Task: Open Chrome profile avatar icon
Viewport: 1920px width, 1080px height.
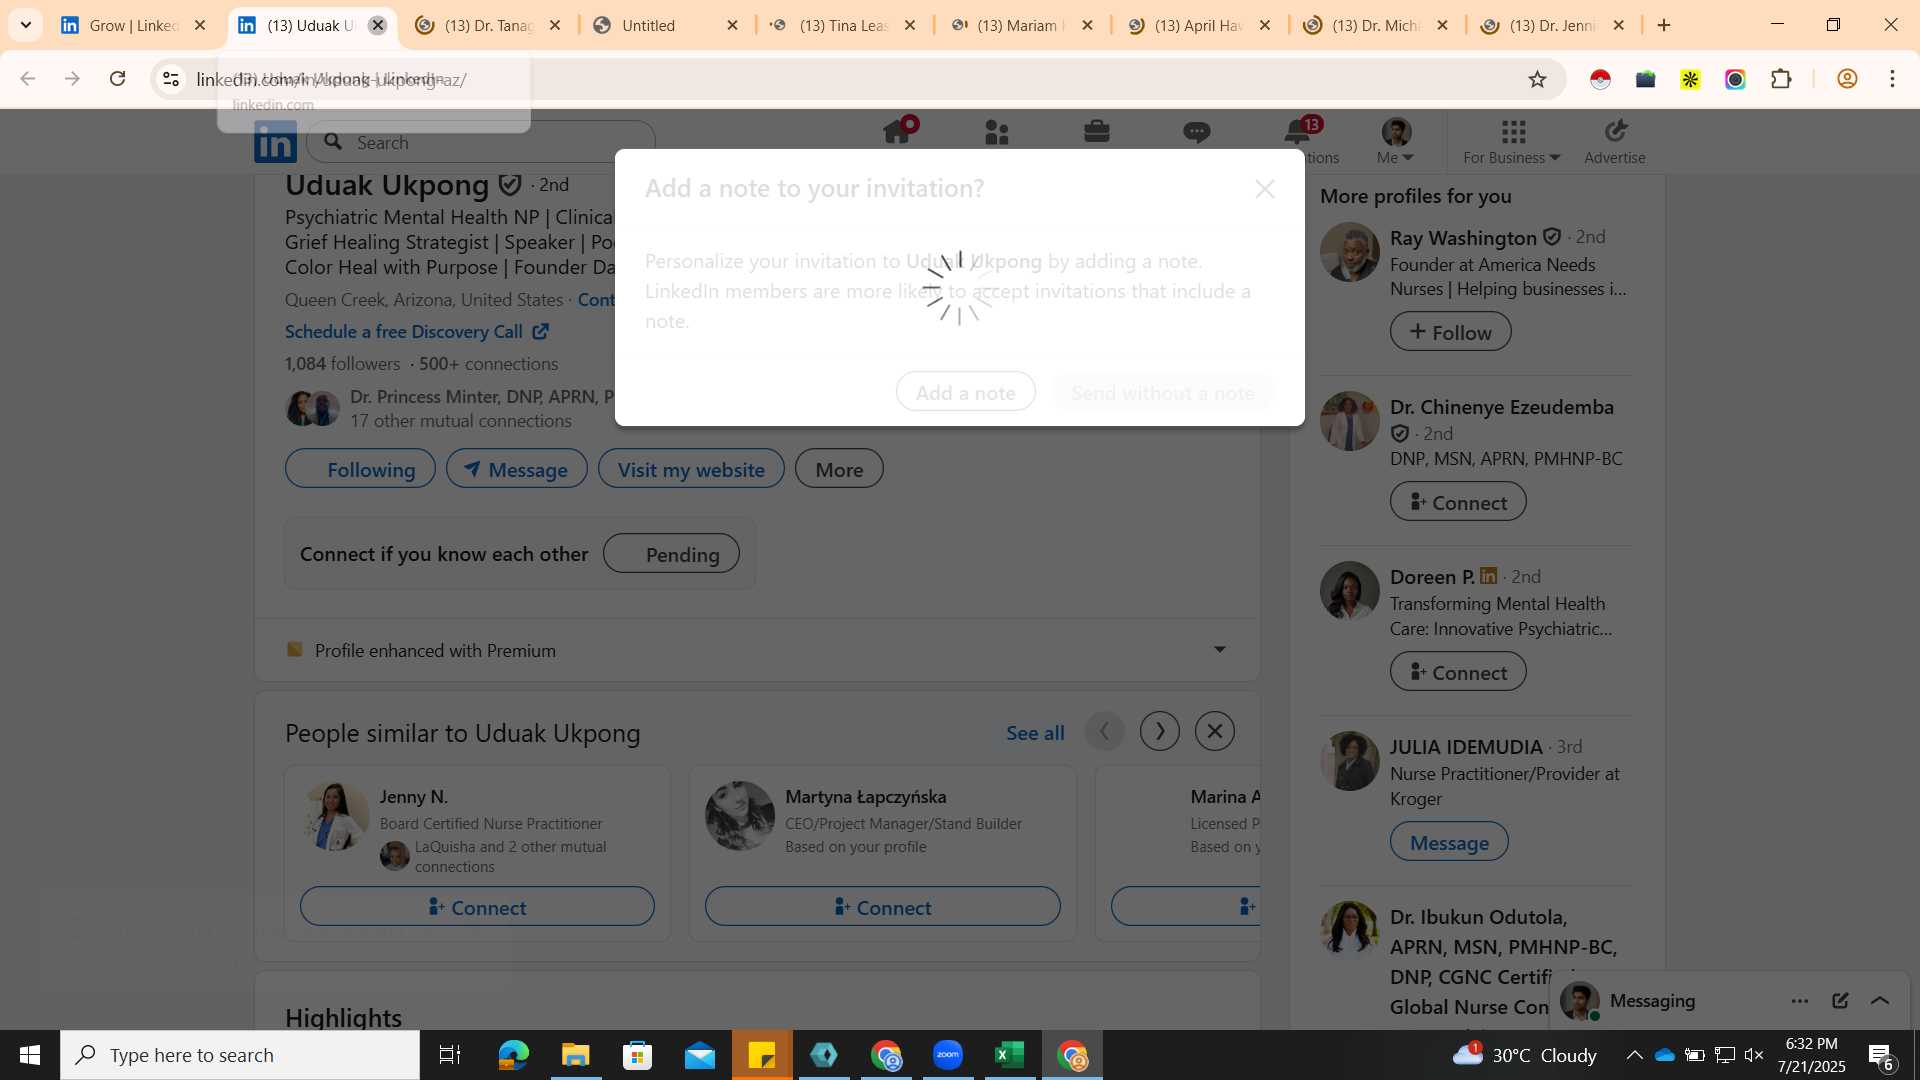Action: pyautogui.click(x=1847, y=79)
